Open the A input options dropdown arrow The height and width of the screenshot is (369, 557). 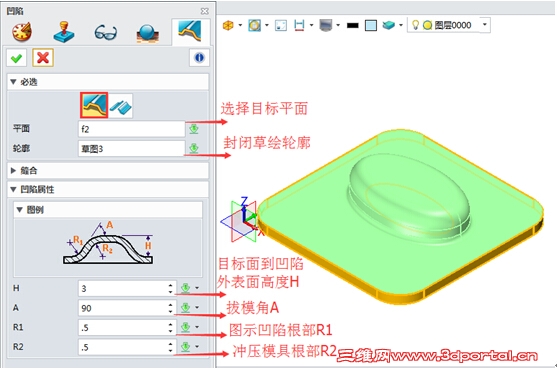tap(197, 308)
